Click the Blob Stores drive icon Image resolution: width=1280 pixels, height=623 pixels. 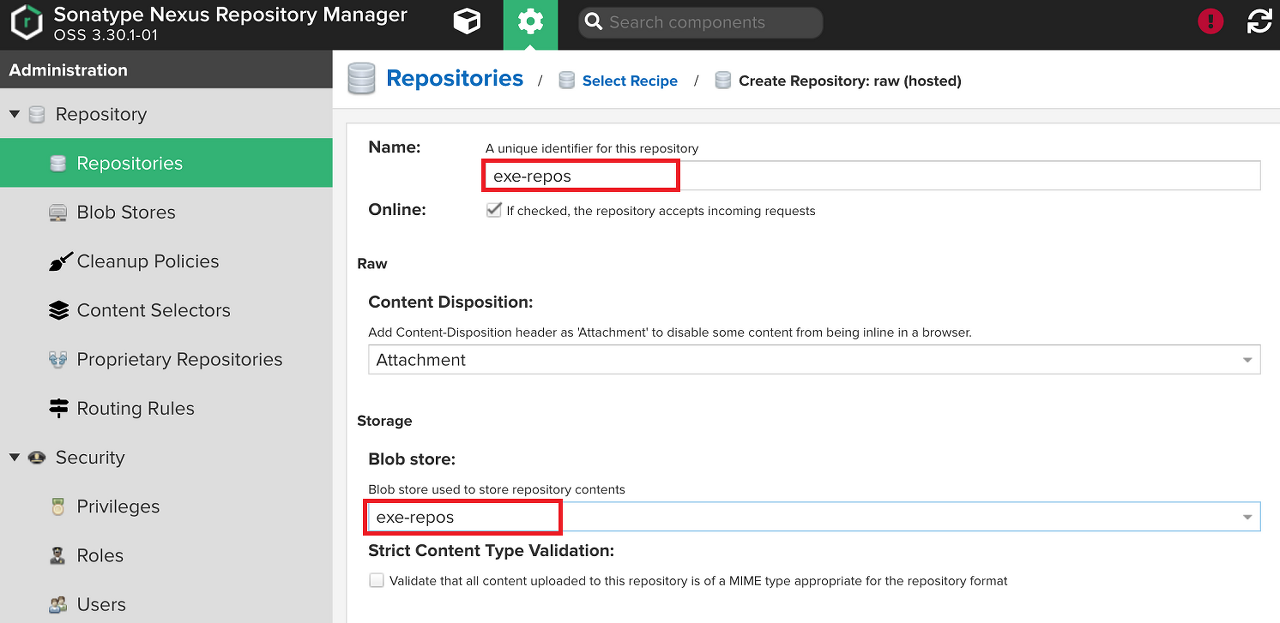click(58, 213)
